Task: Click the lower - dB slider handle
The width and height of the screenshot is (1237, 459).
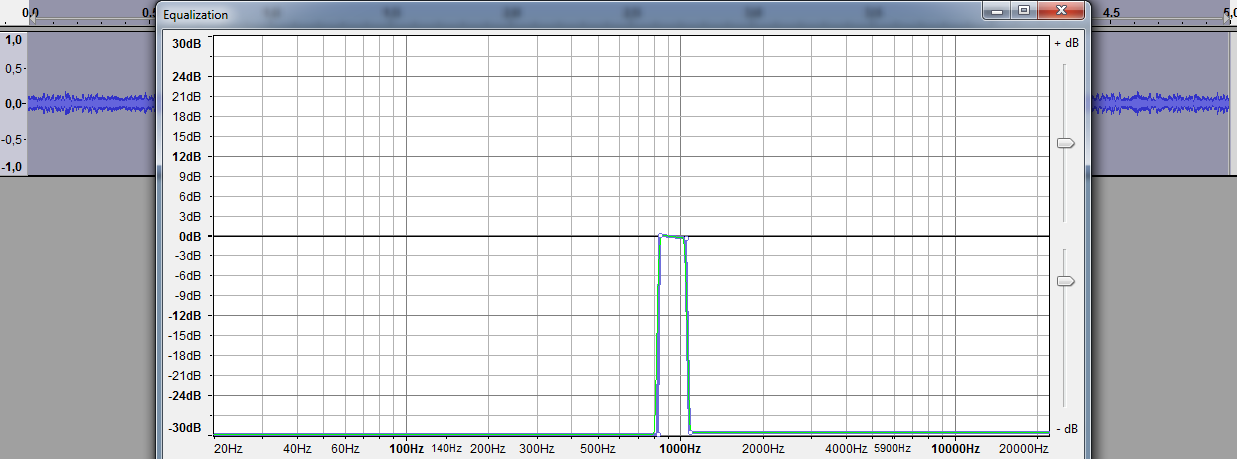Action: pyautogui.click(x=1066, y=281)
